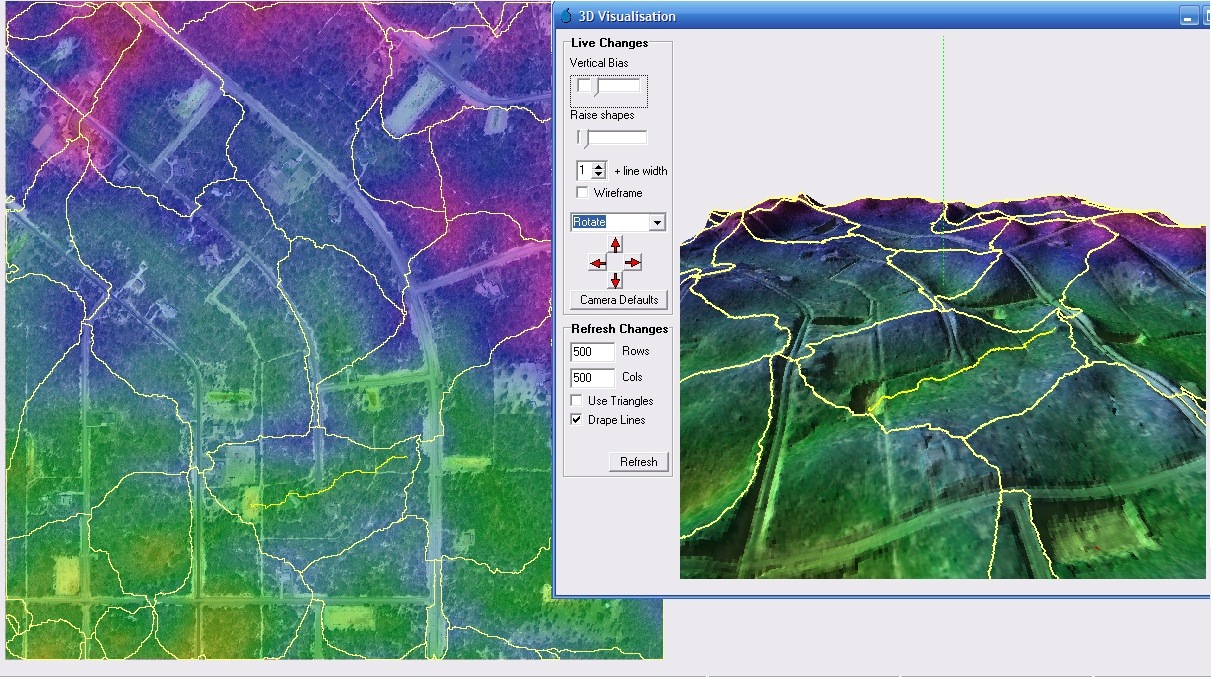Enable the Wireframe checkbox
Image resolution: width=1211 pixels, height=677 pixels.
click(582, 193)
